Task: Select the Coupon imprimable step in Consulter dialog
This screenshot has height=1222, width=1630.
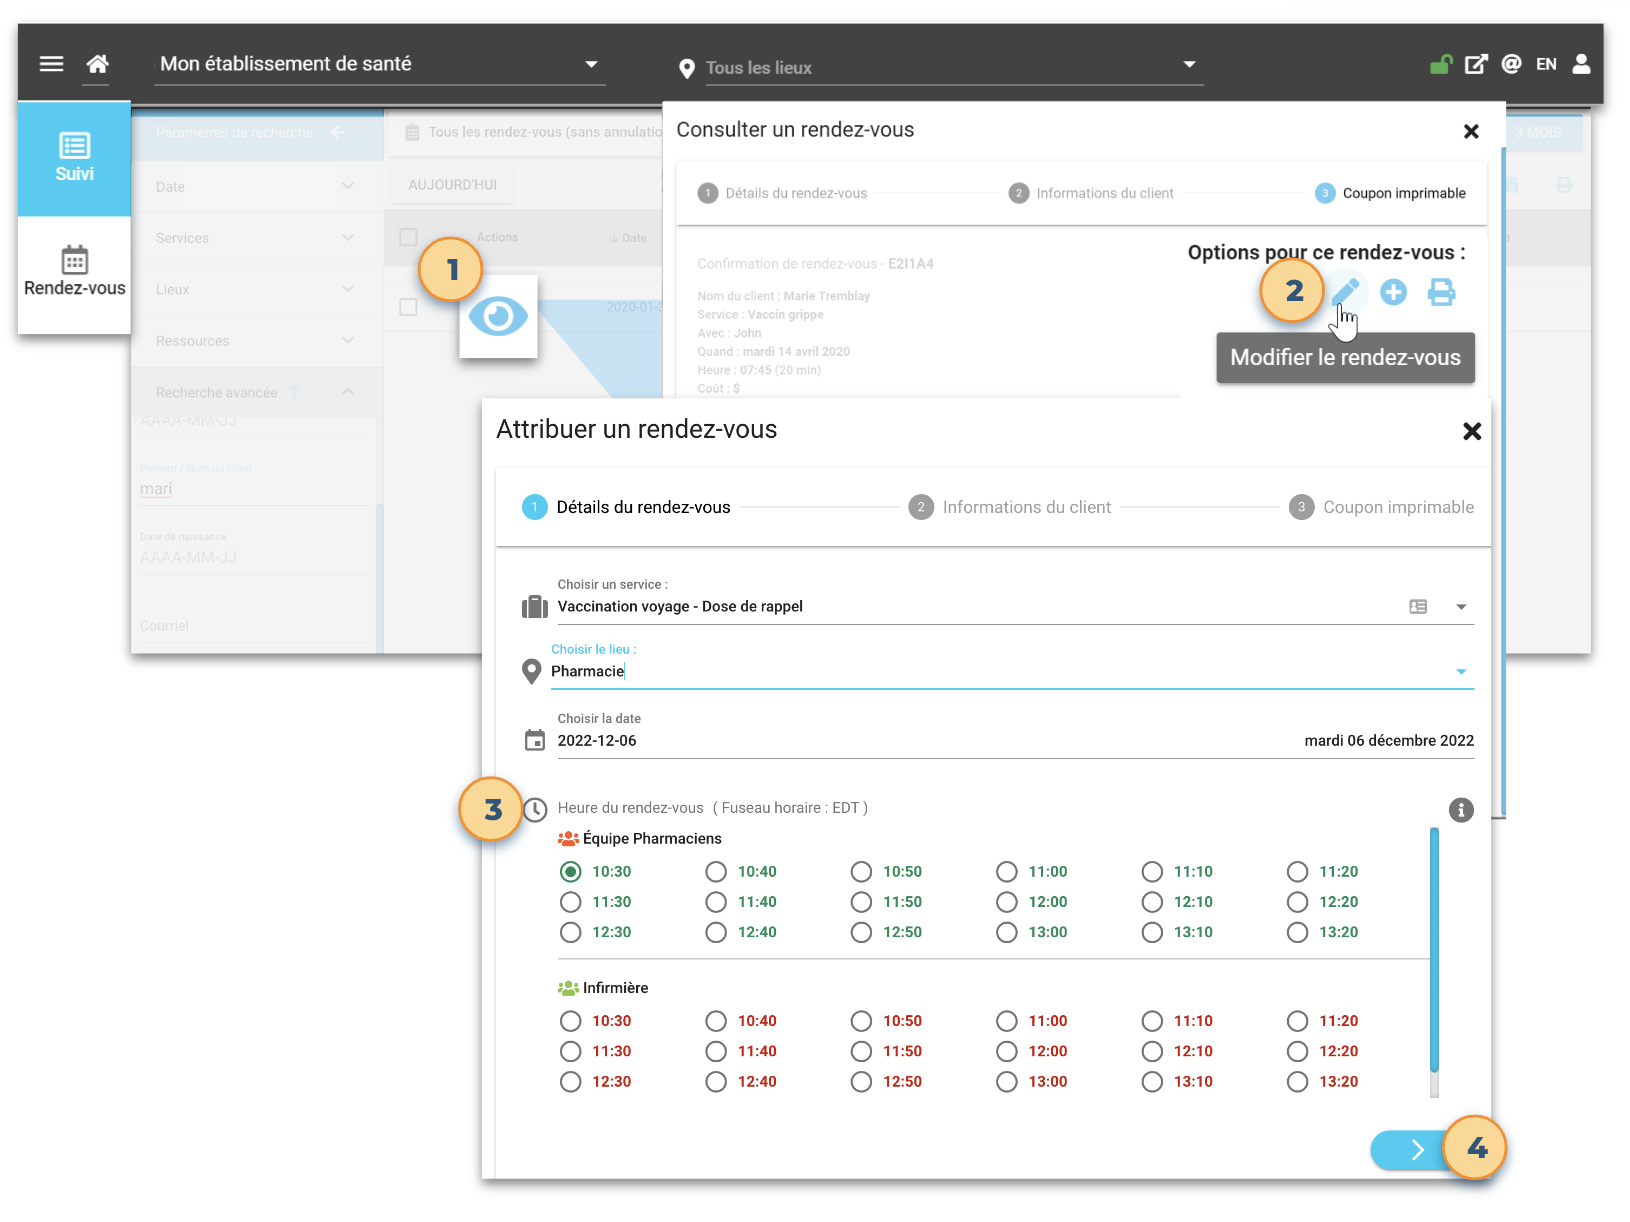Action: 1391,193
